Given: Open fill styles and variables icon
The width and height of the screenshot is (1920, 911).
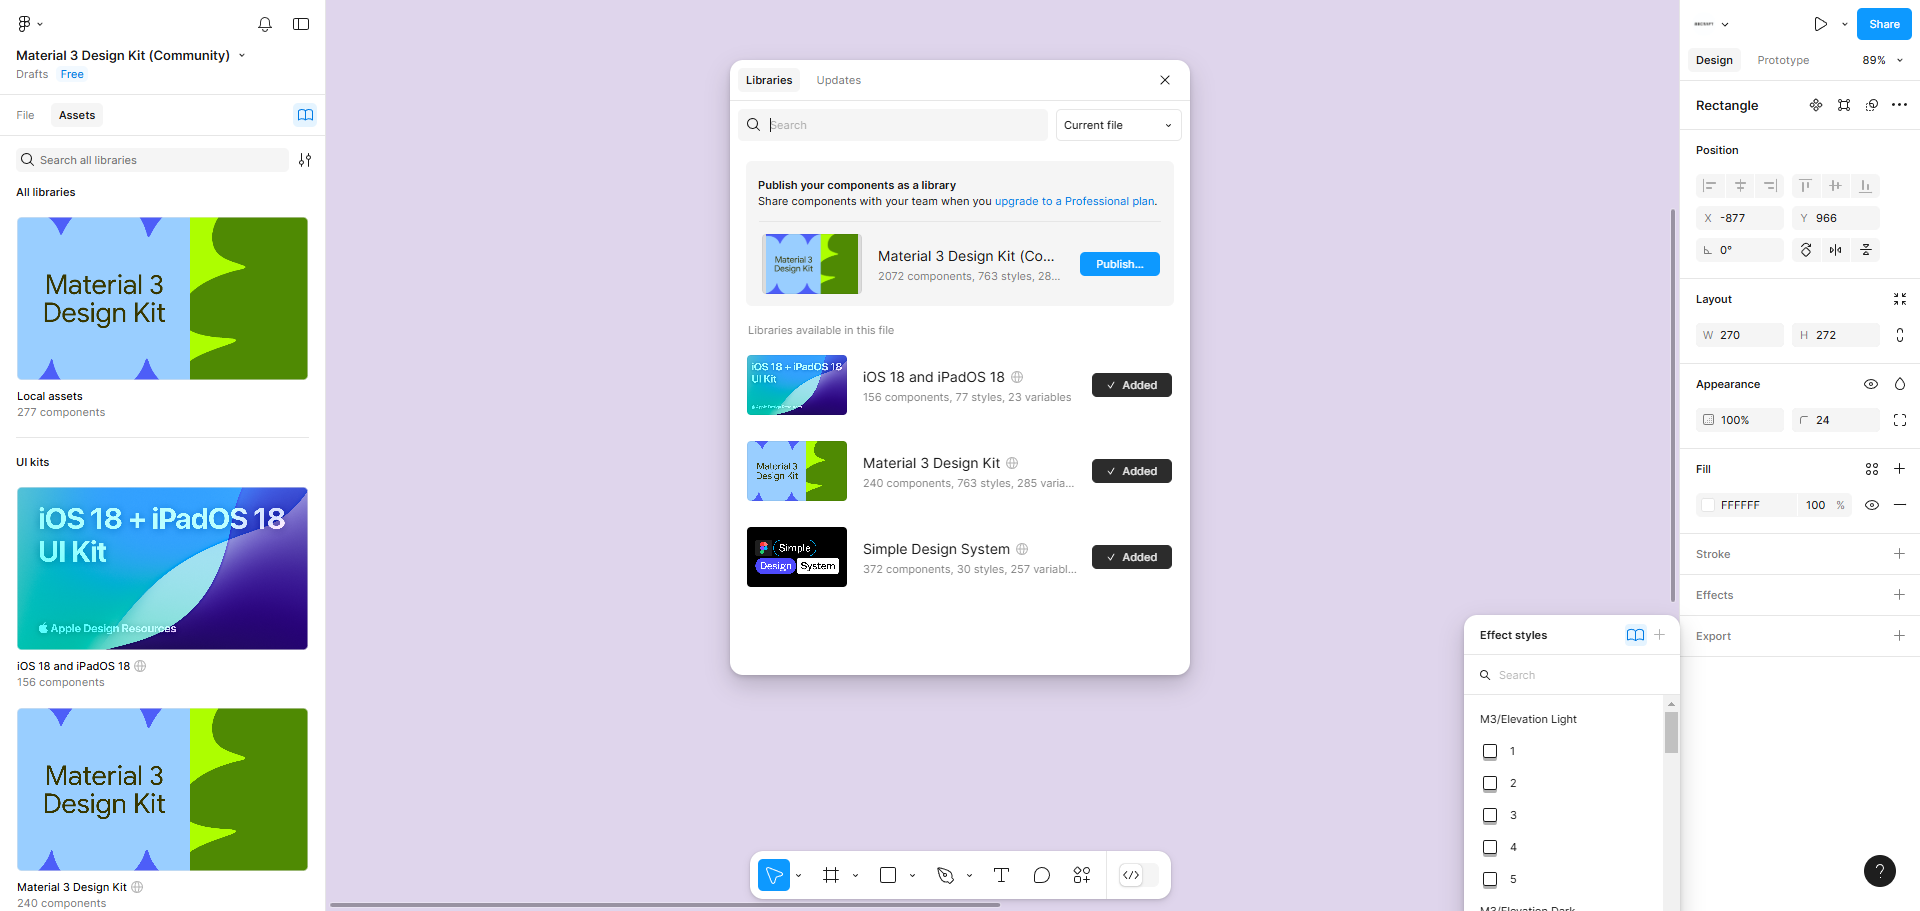Looking at the screenshot, I should pos(1872,469).
